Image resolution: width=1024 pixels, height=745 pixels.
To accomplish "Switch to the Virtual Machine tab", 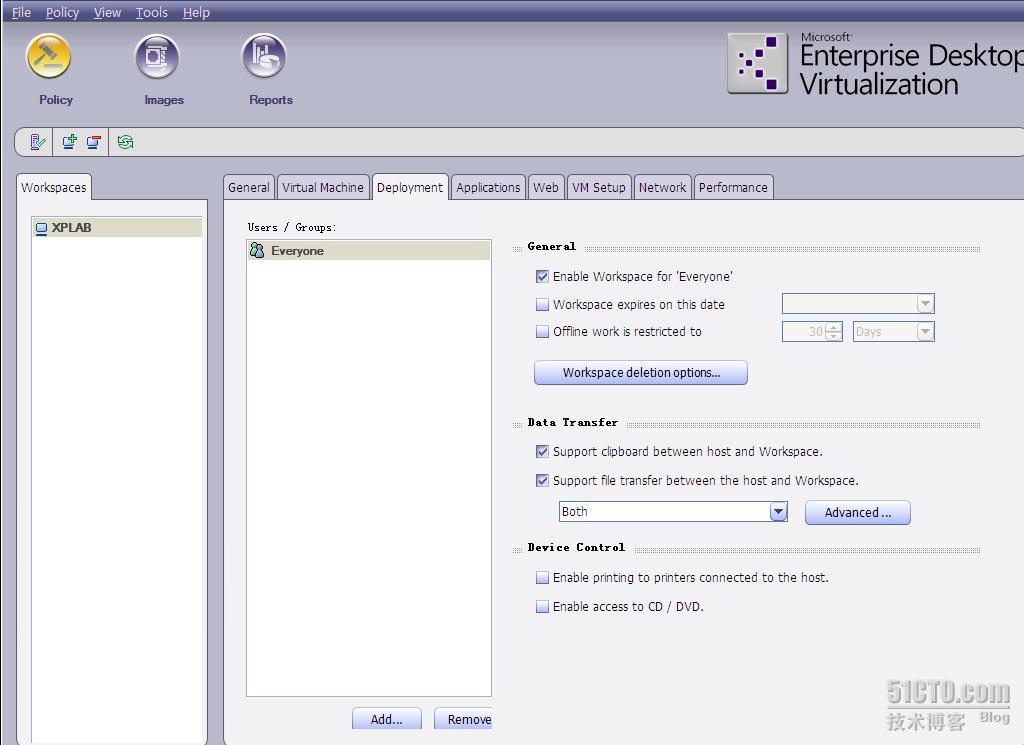I will (x=323, y=187).
